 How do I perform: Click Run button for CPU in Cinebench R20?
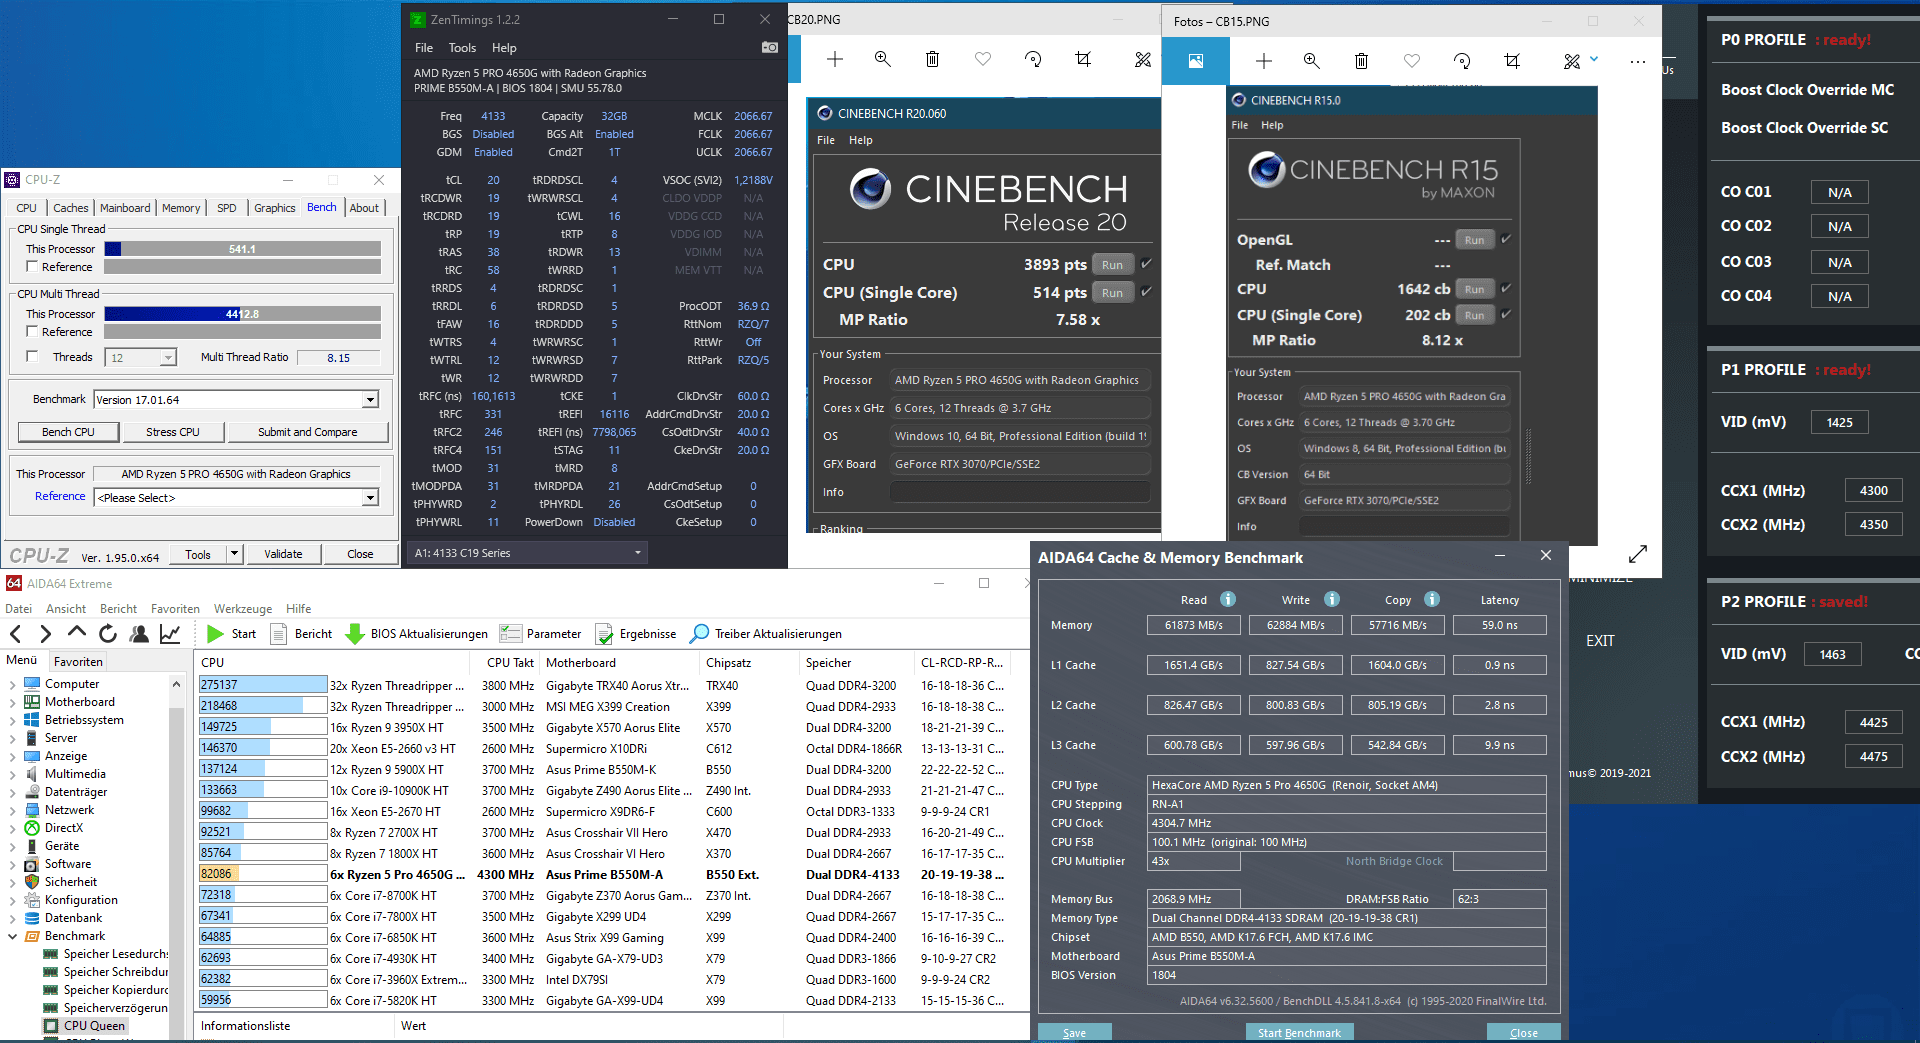click(x=1113, y=265)
